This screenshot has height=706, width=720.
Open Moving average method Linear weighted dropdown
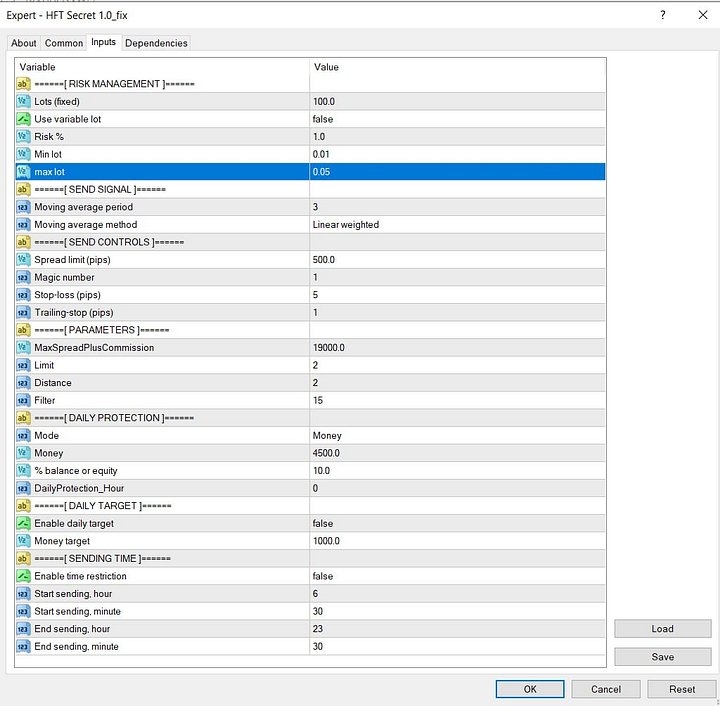(x=456, y=225)
